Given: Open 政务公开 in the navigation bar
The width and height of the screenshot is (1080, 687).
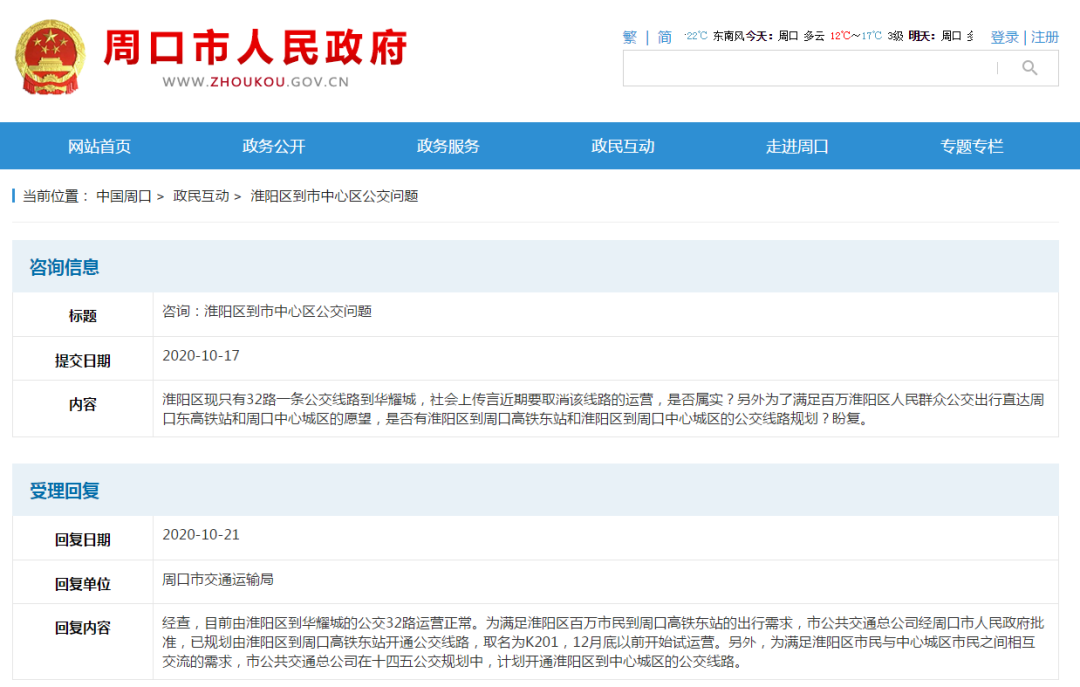Looking at the screenshot, I should 274,146.
